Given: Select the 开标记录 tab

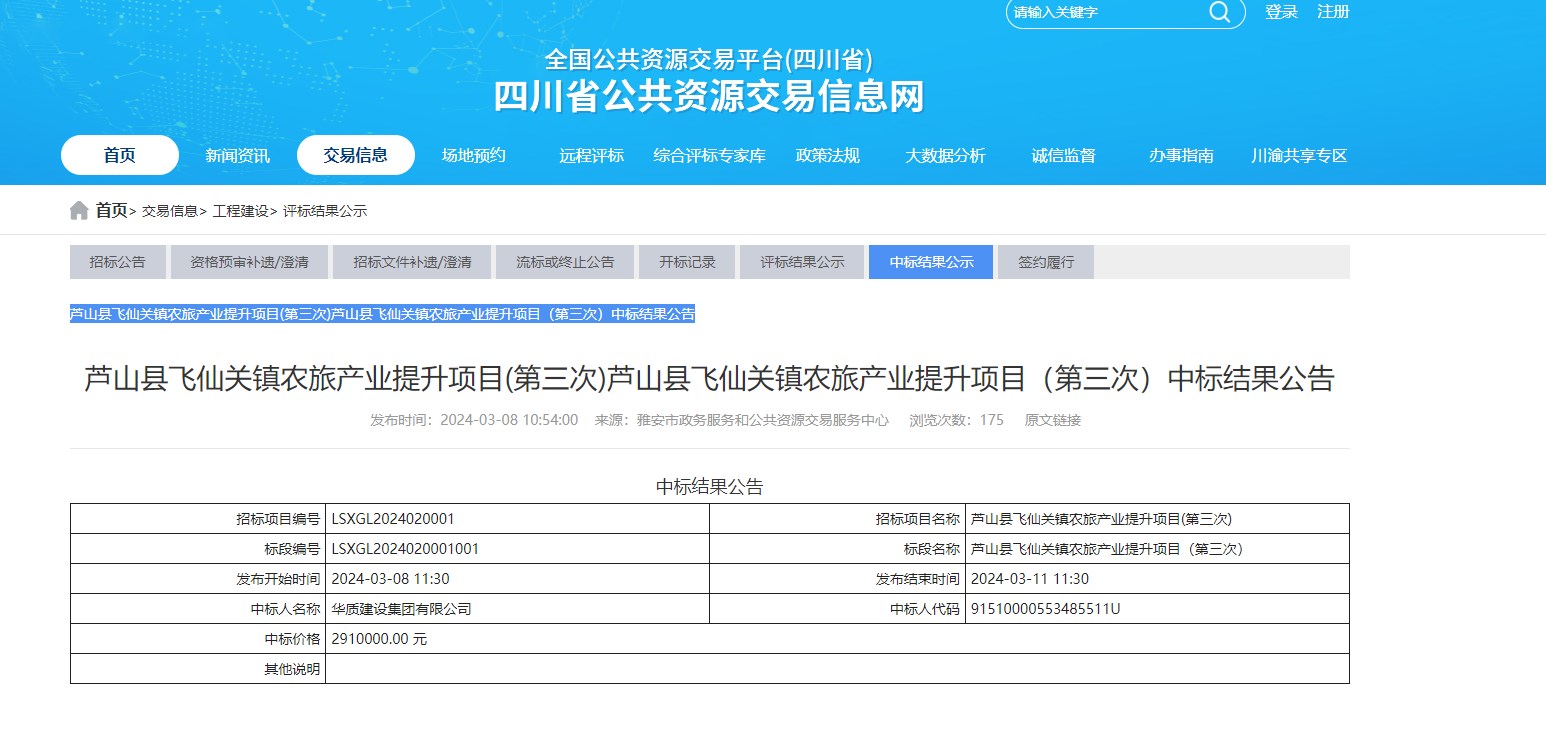Looking at the screenshot, I should [687, 262].
